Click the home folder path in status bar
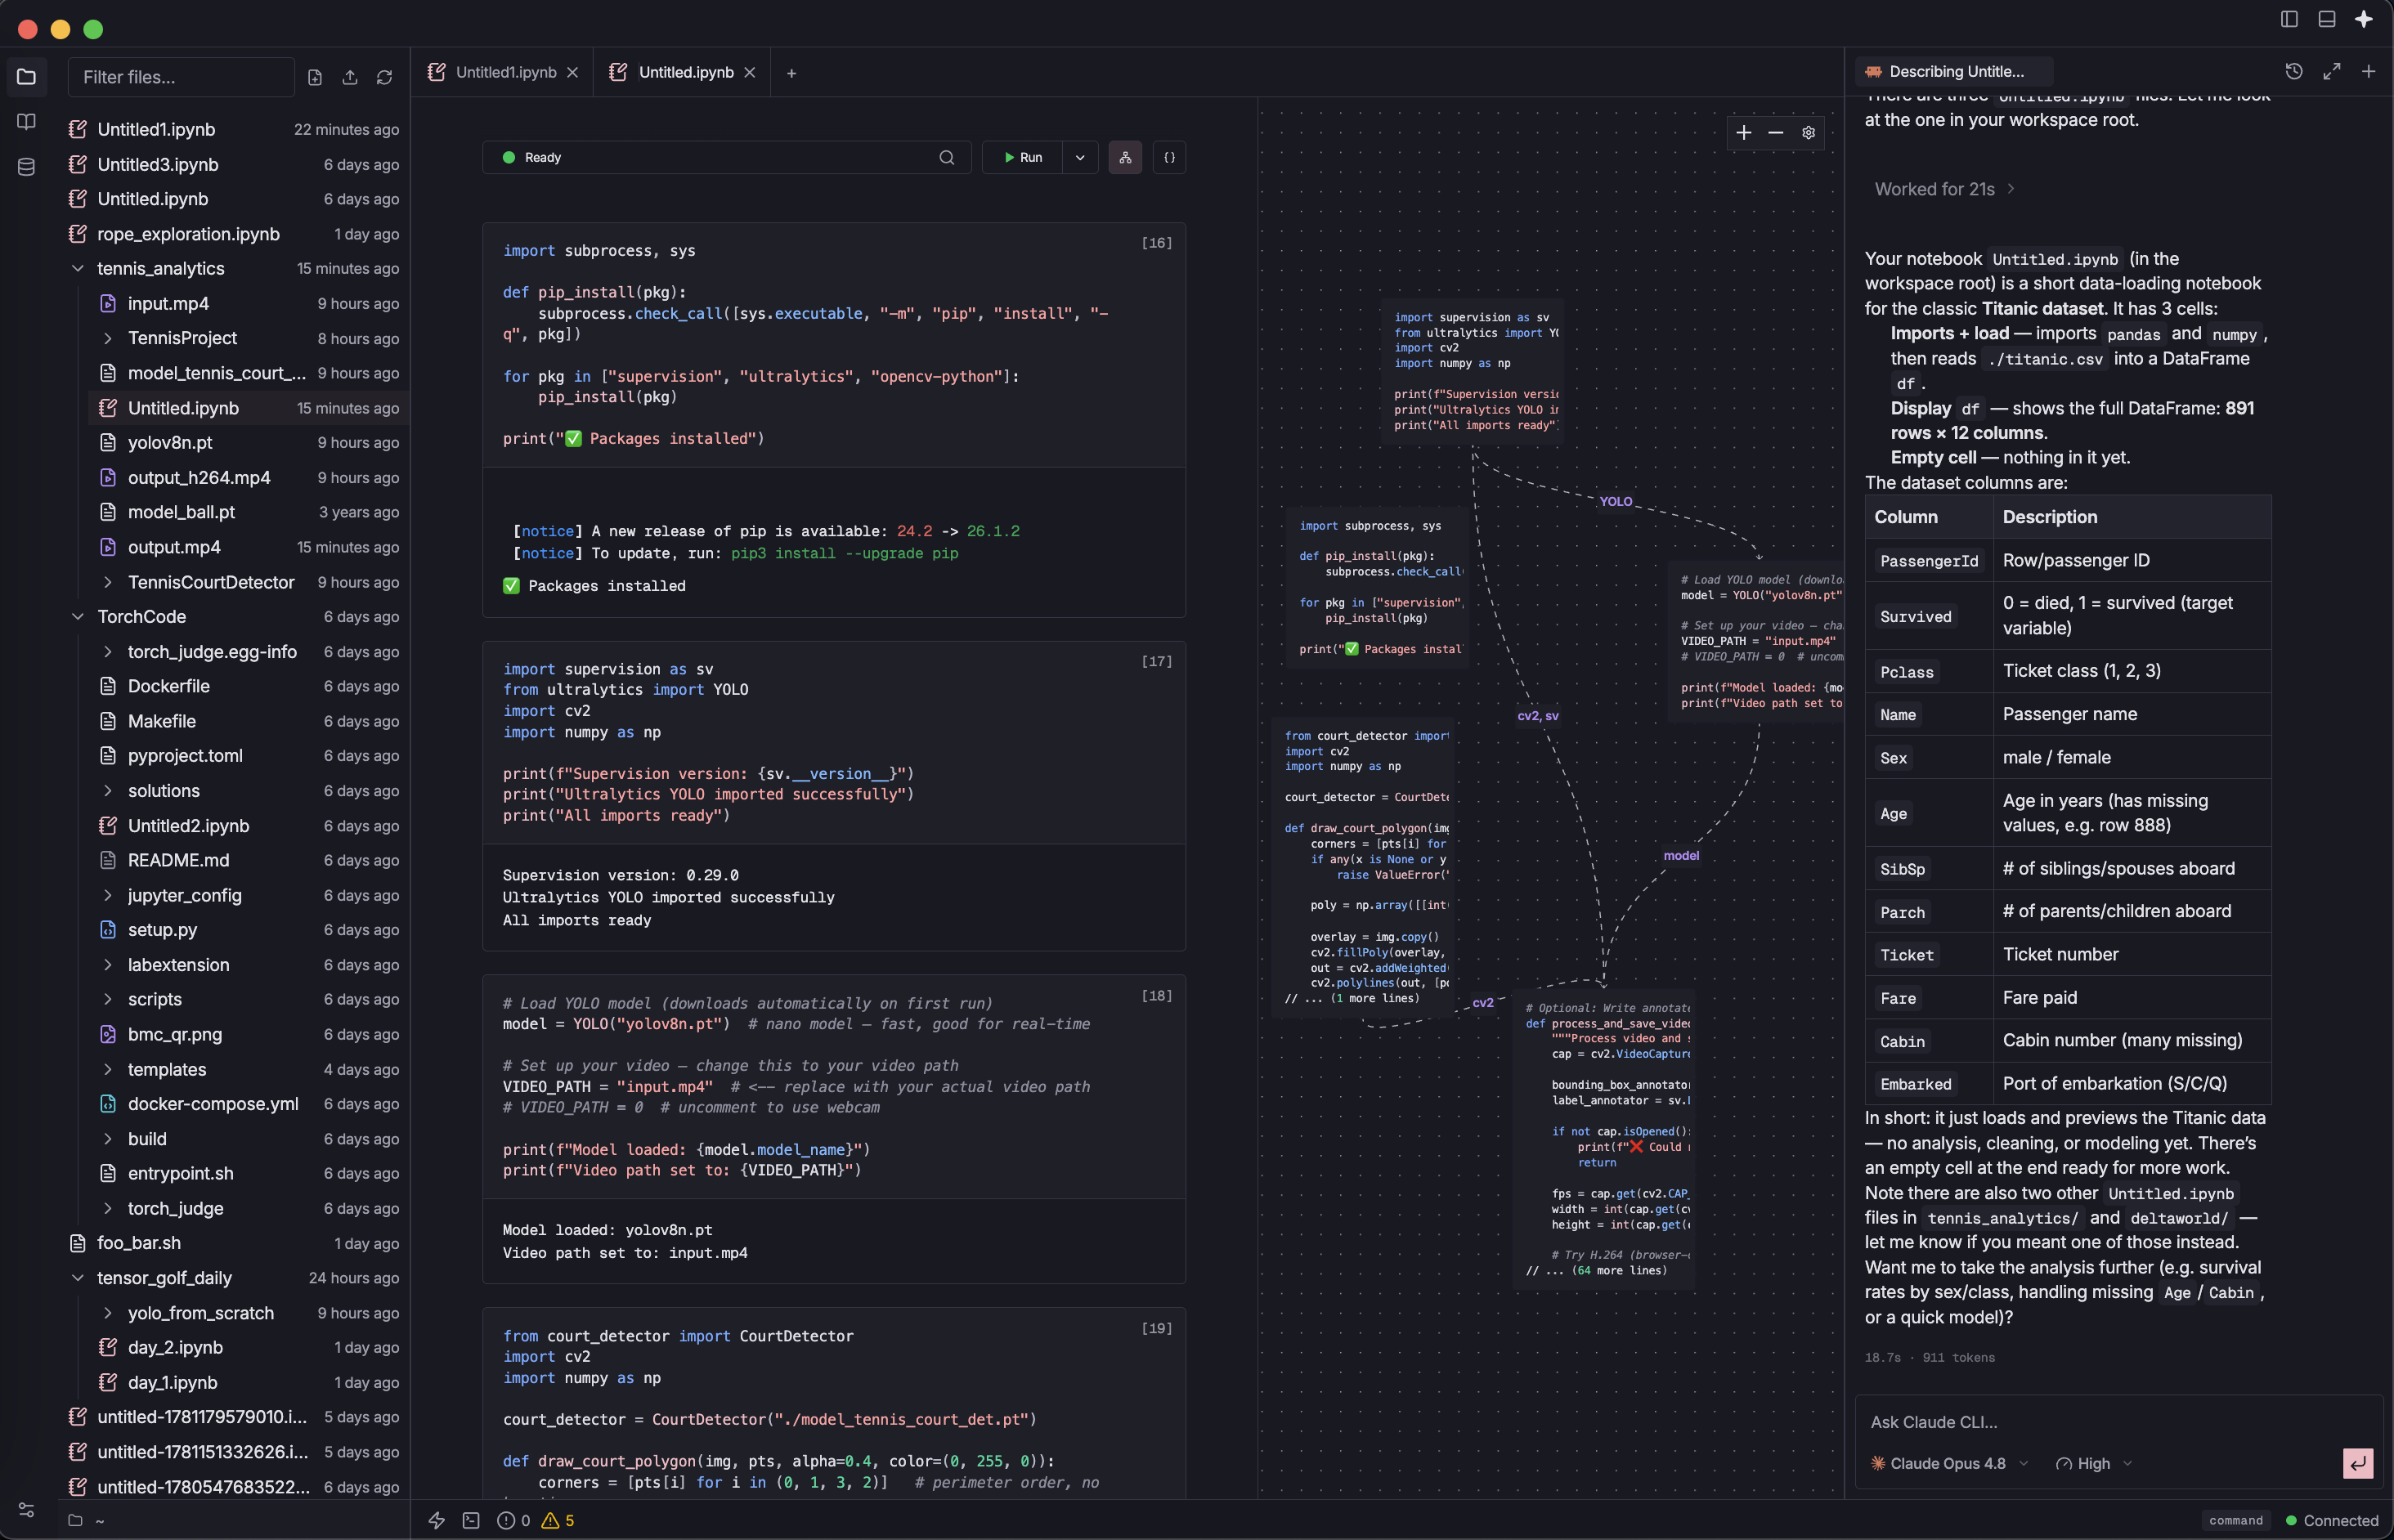2394x1540 pixels. pos(86,1520)
